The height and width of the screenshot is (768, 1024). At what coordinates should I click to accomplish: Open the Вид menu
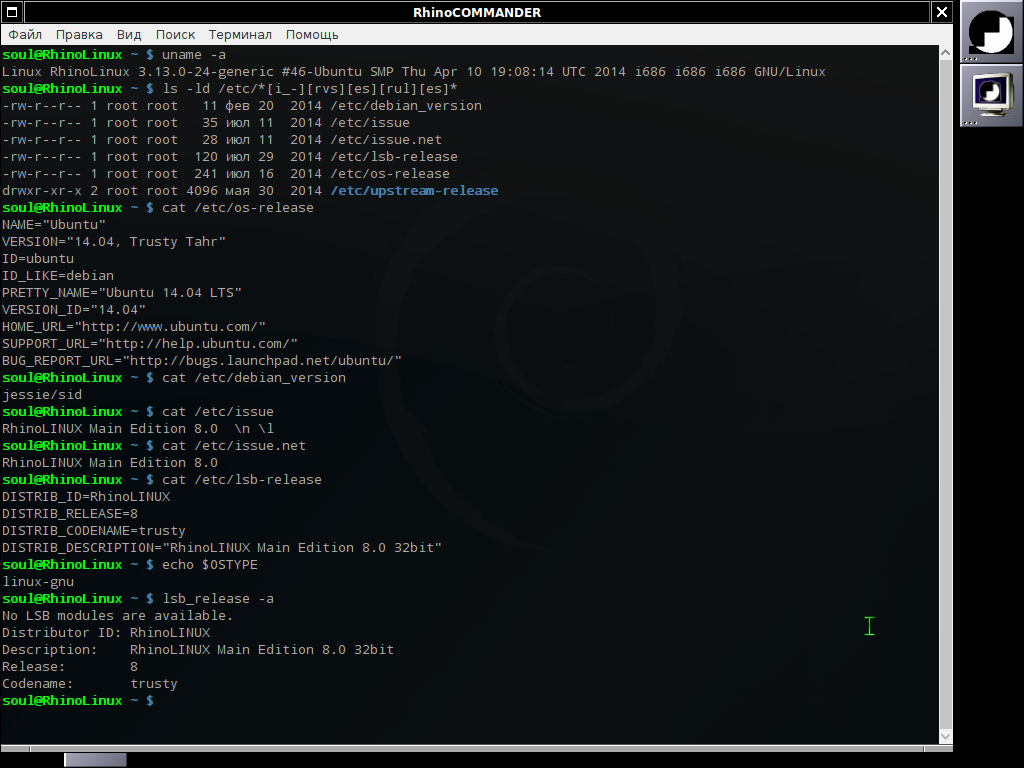tap(129, 35)
